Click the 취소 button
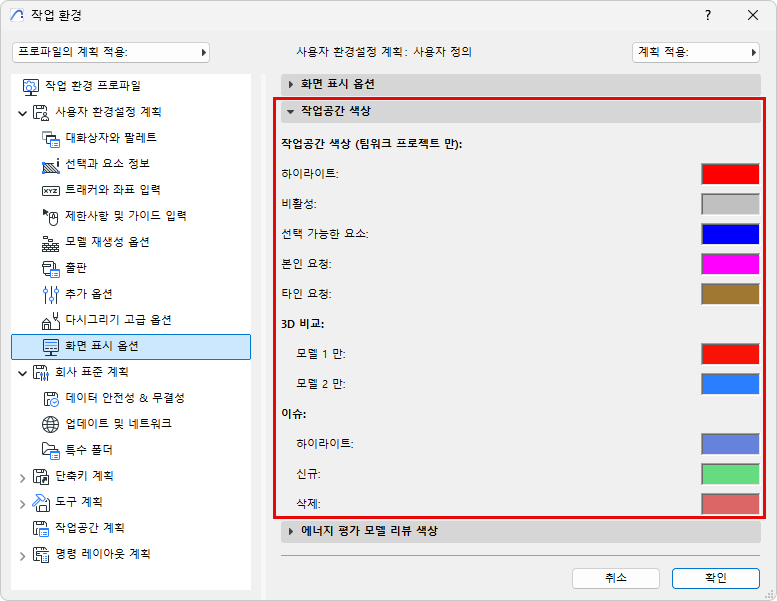The width and height of the screenshot is (777, 601). pos(616,578)
